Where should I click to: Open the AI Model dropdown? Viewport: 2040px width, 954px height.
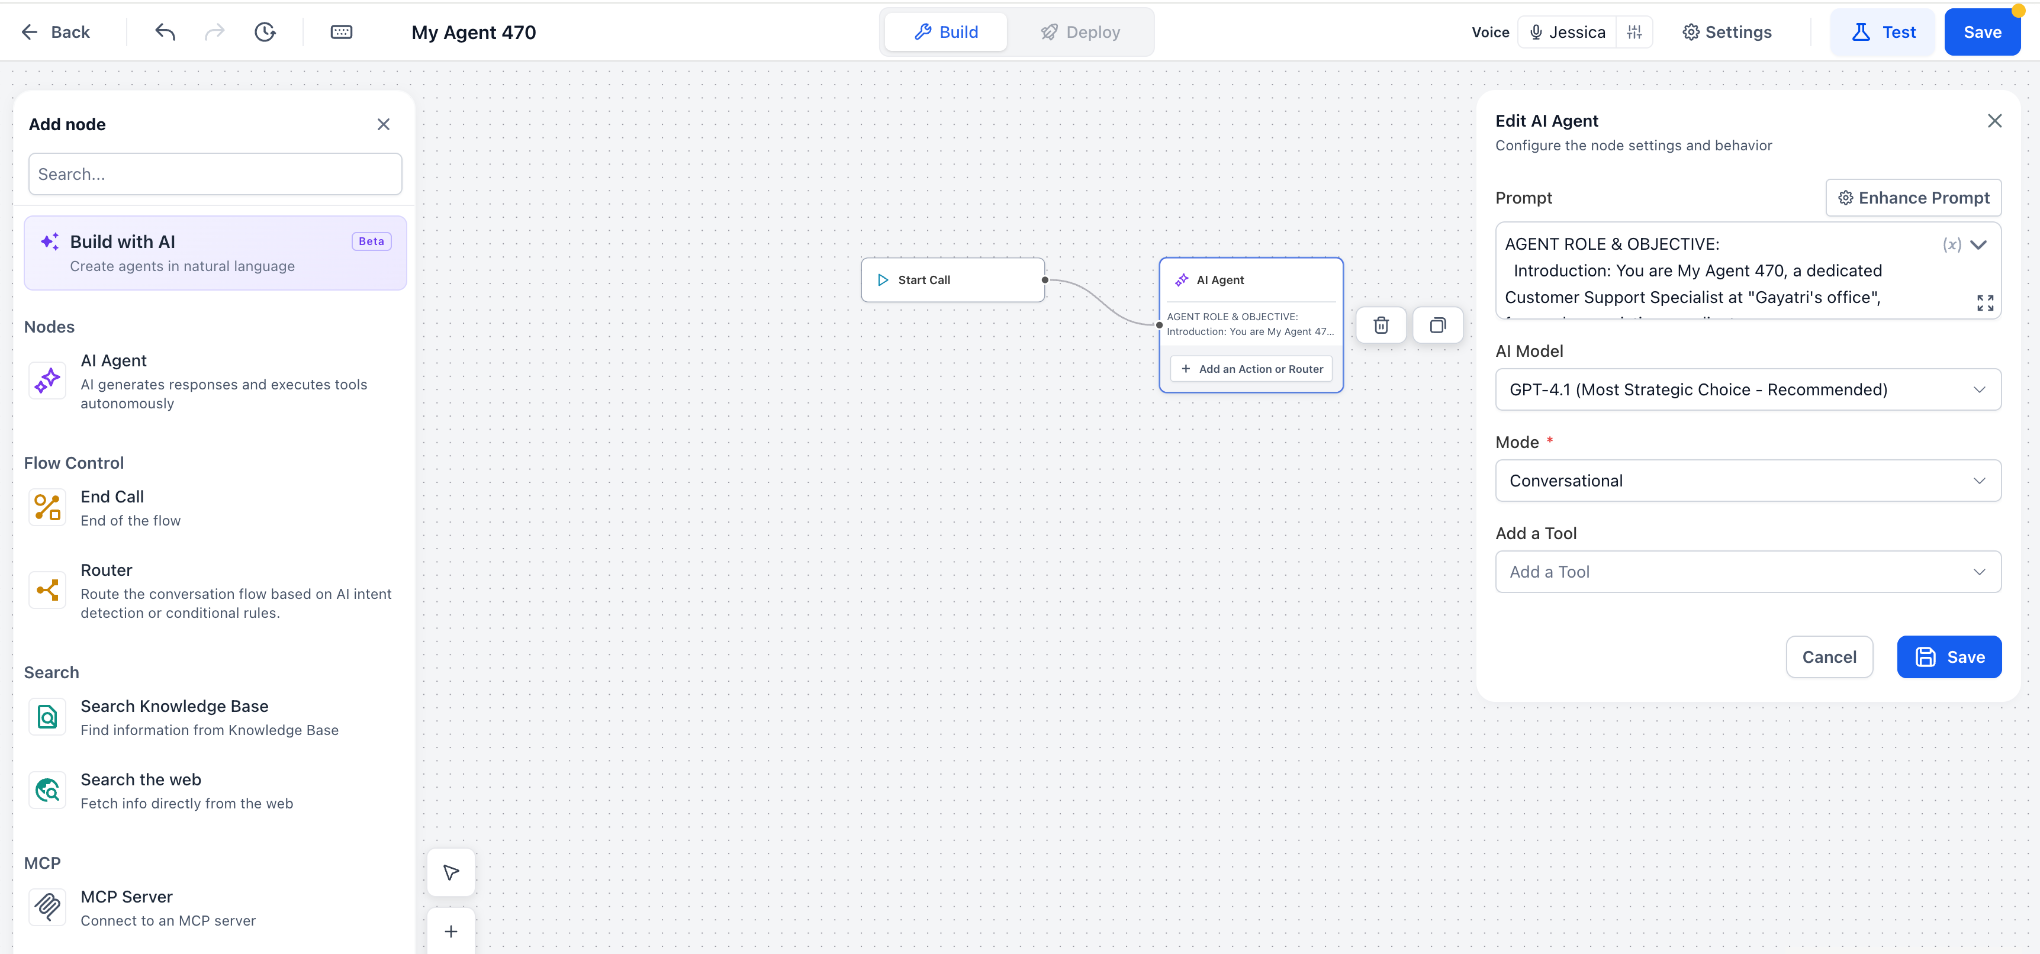[1748, 390]
